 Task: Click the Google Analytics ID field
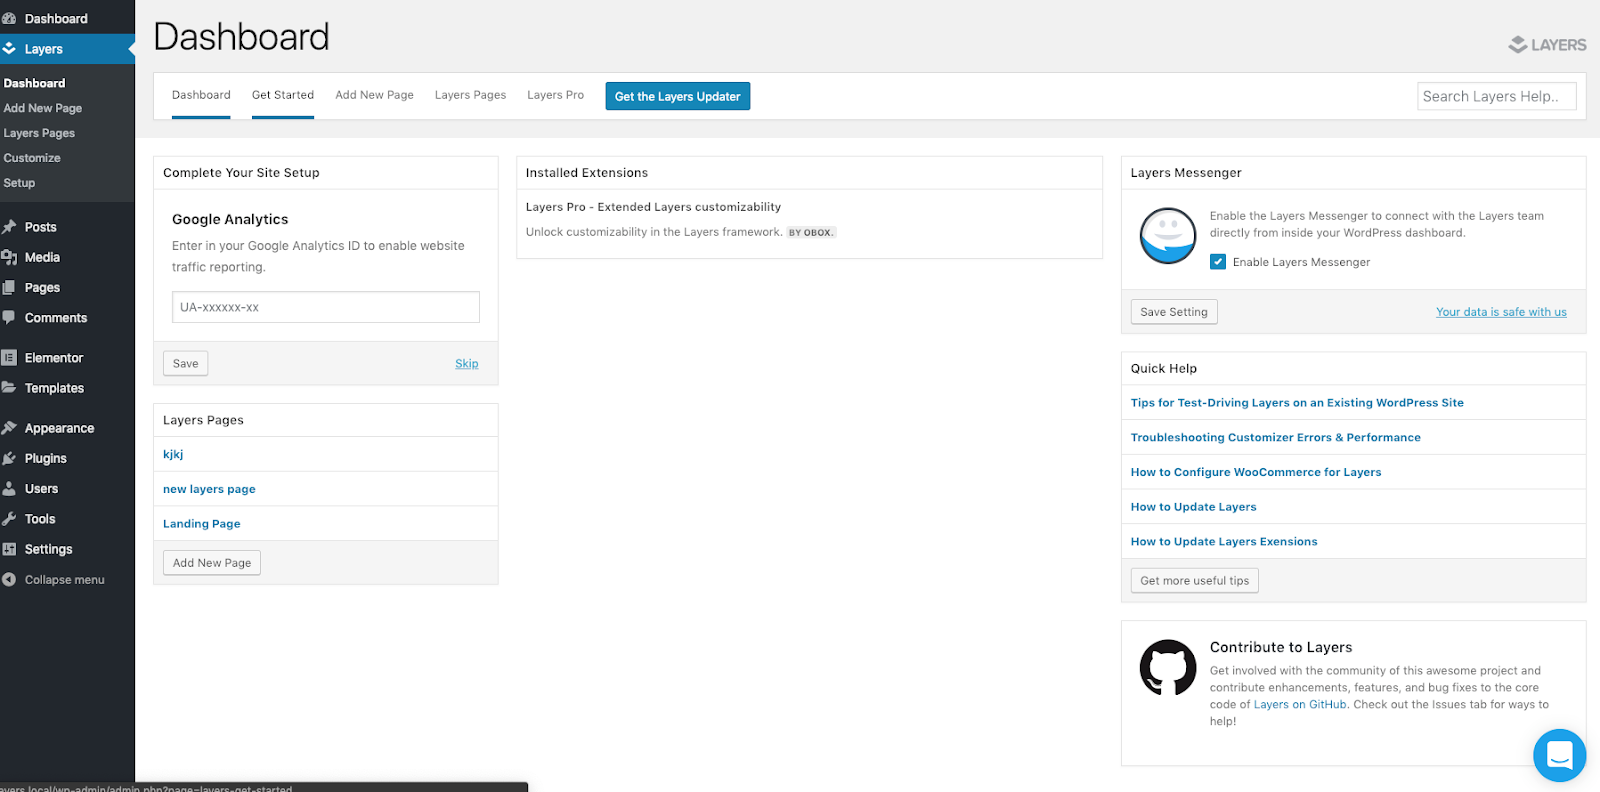click(325, 307)
